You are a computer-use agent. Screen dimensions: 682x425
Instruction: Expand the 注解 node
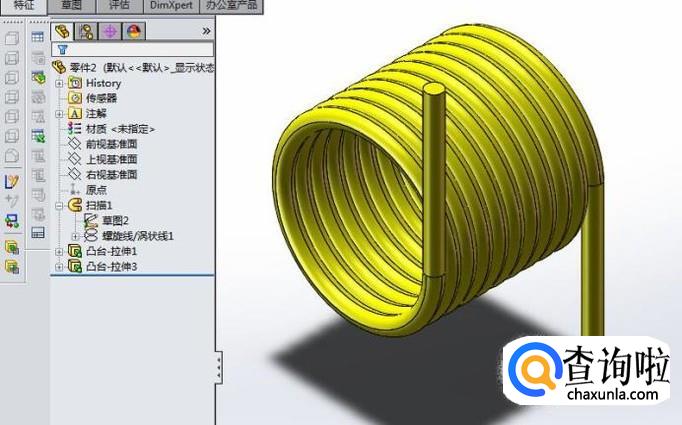[59, 114]
